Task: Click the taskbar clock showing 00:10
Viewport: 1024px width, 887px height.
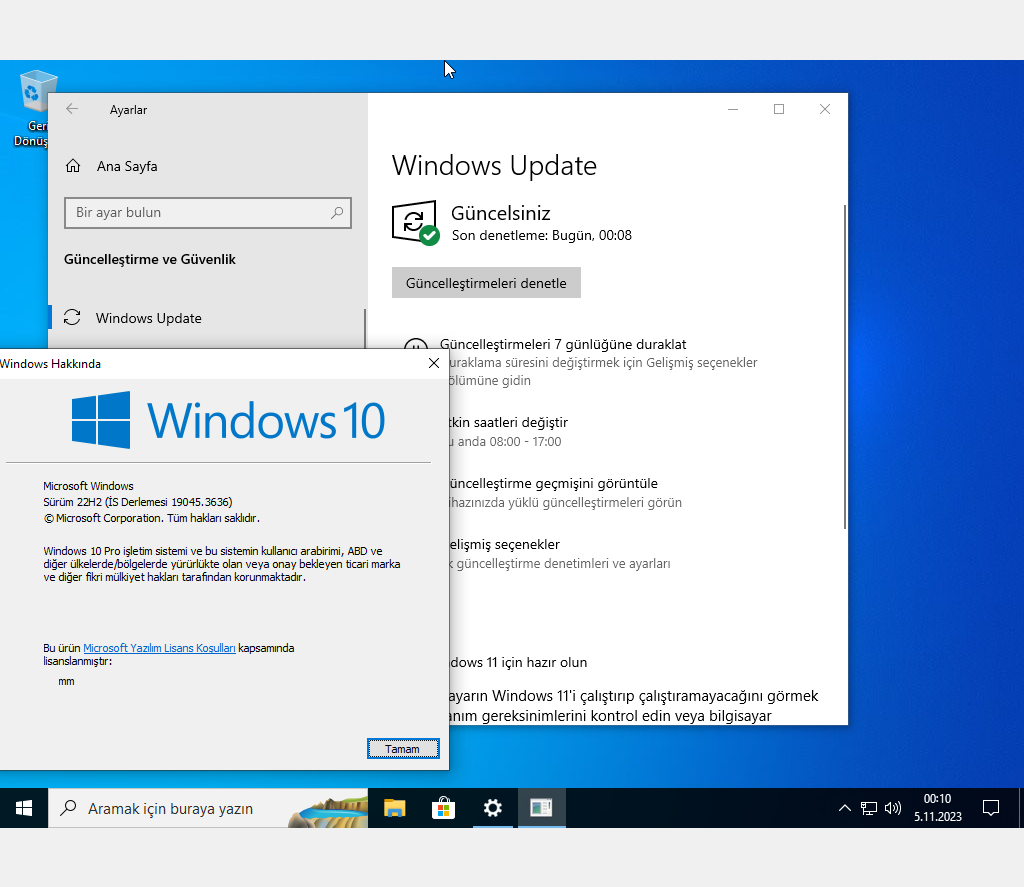Action: pos(937,808)
